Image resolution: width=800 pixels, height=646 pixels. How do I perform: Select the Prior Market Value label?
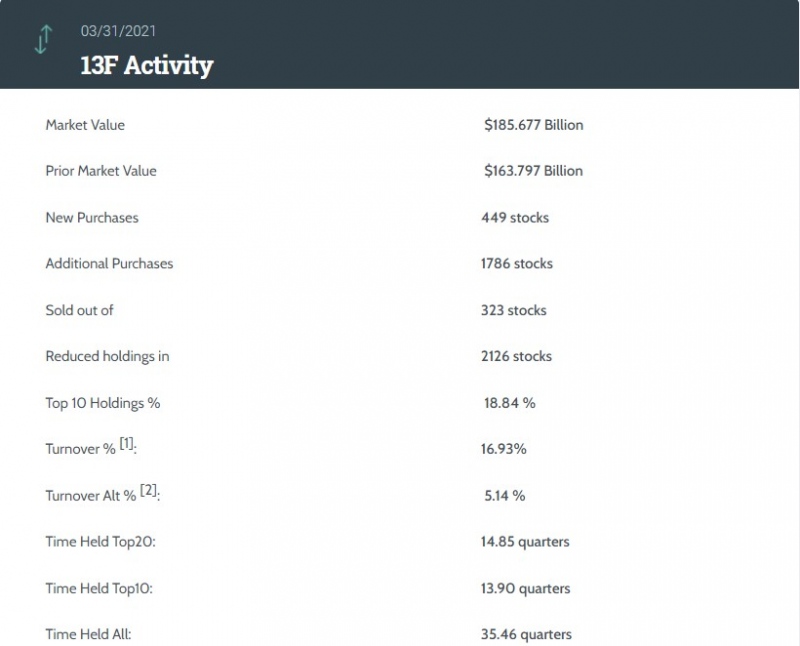[x=101, y=171]
